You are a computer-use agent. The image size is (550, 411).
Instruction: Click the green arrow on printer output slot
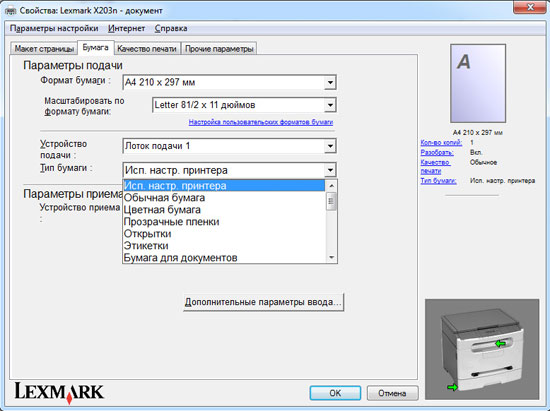coord(500,344)
